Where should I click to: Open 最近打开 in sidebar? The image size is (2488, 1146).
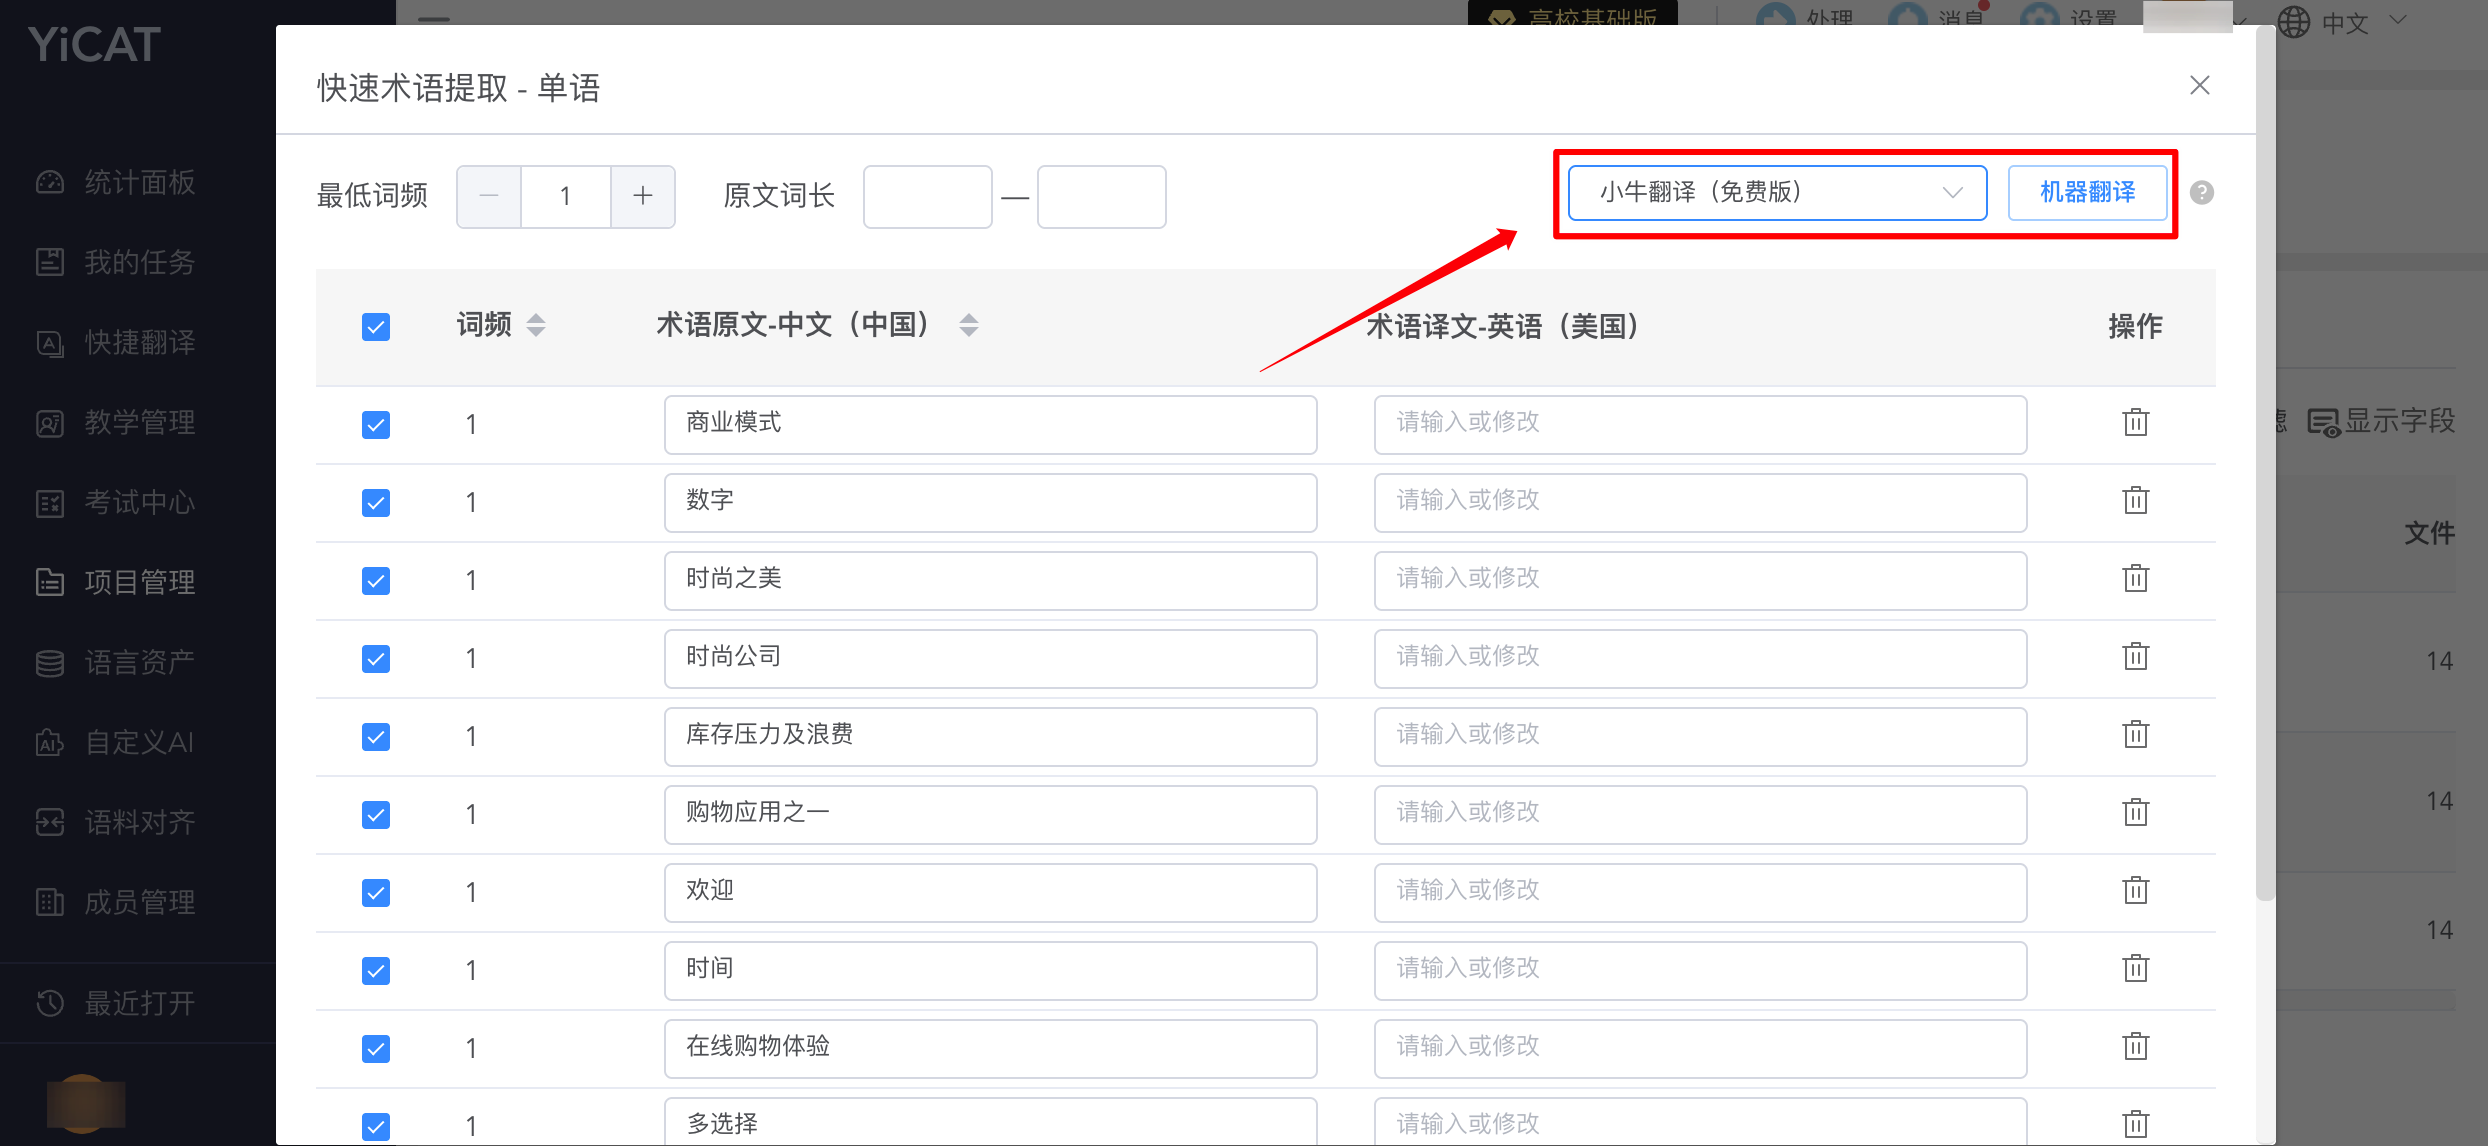pyautogui.click(x=118, y=1003)
